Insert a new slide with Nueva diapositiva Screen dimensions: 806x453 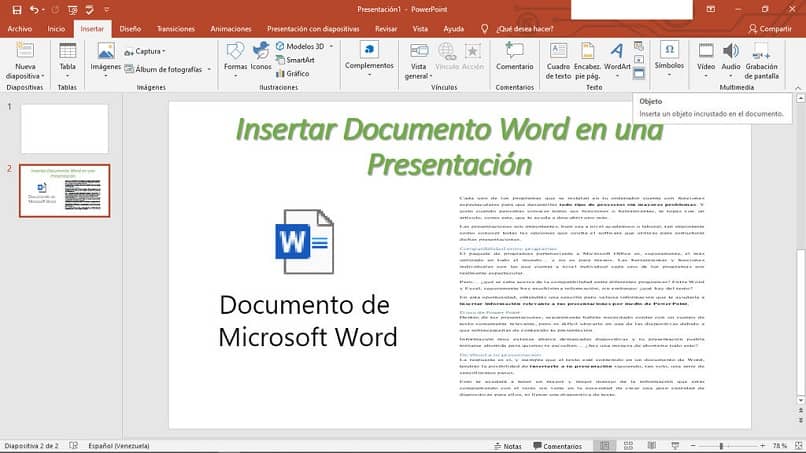coord(25,61)
